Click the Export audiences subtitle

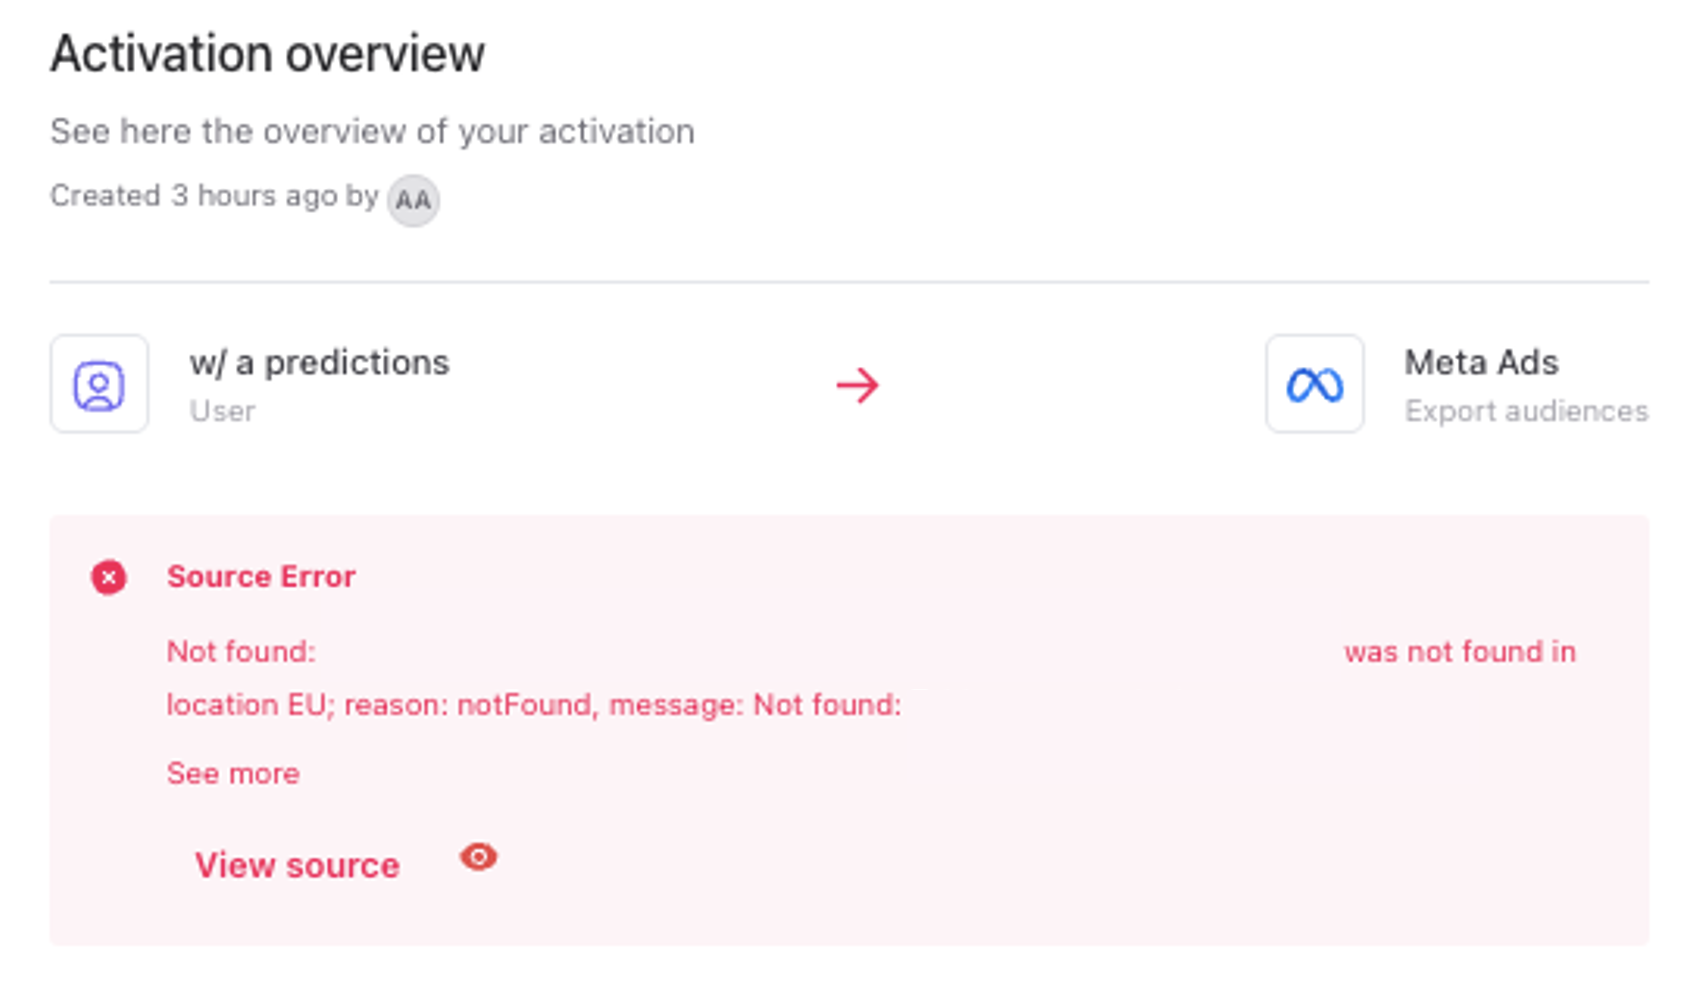(1526, 411)
